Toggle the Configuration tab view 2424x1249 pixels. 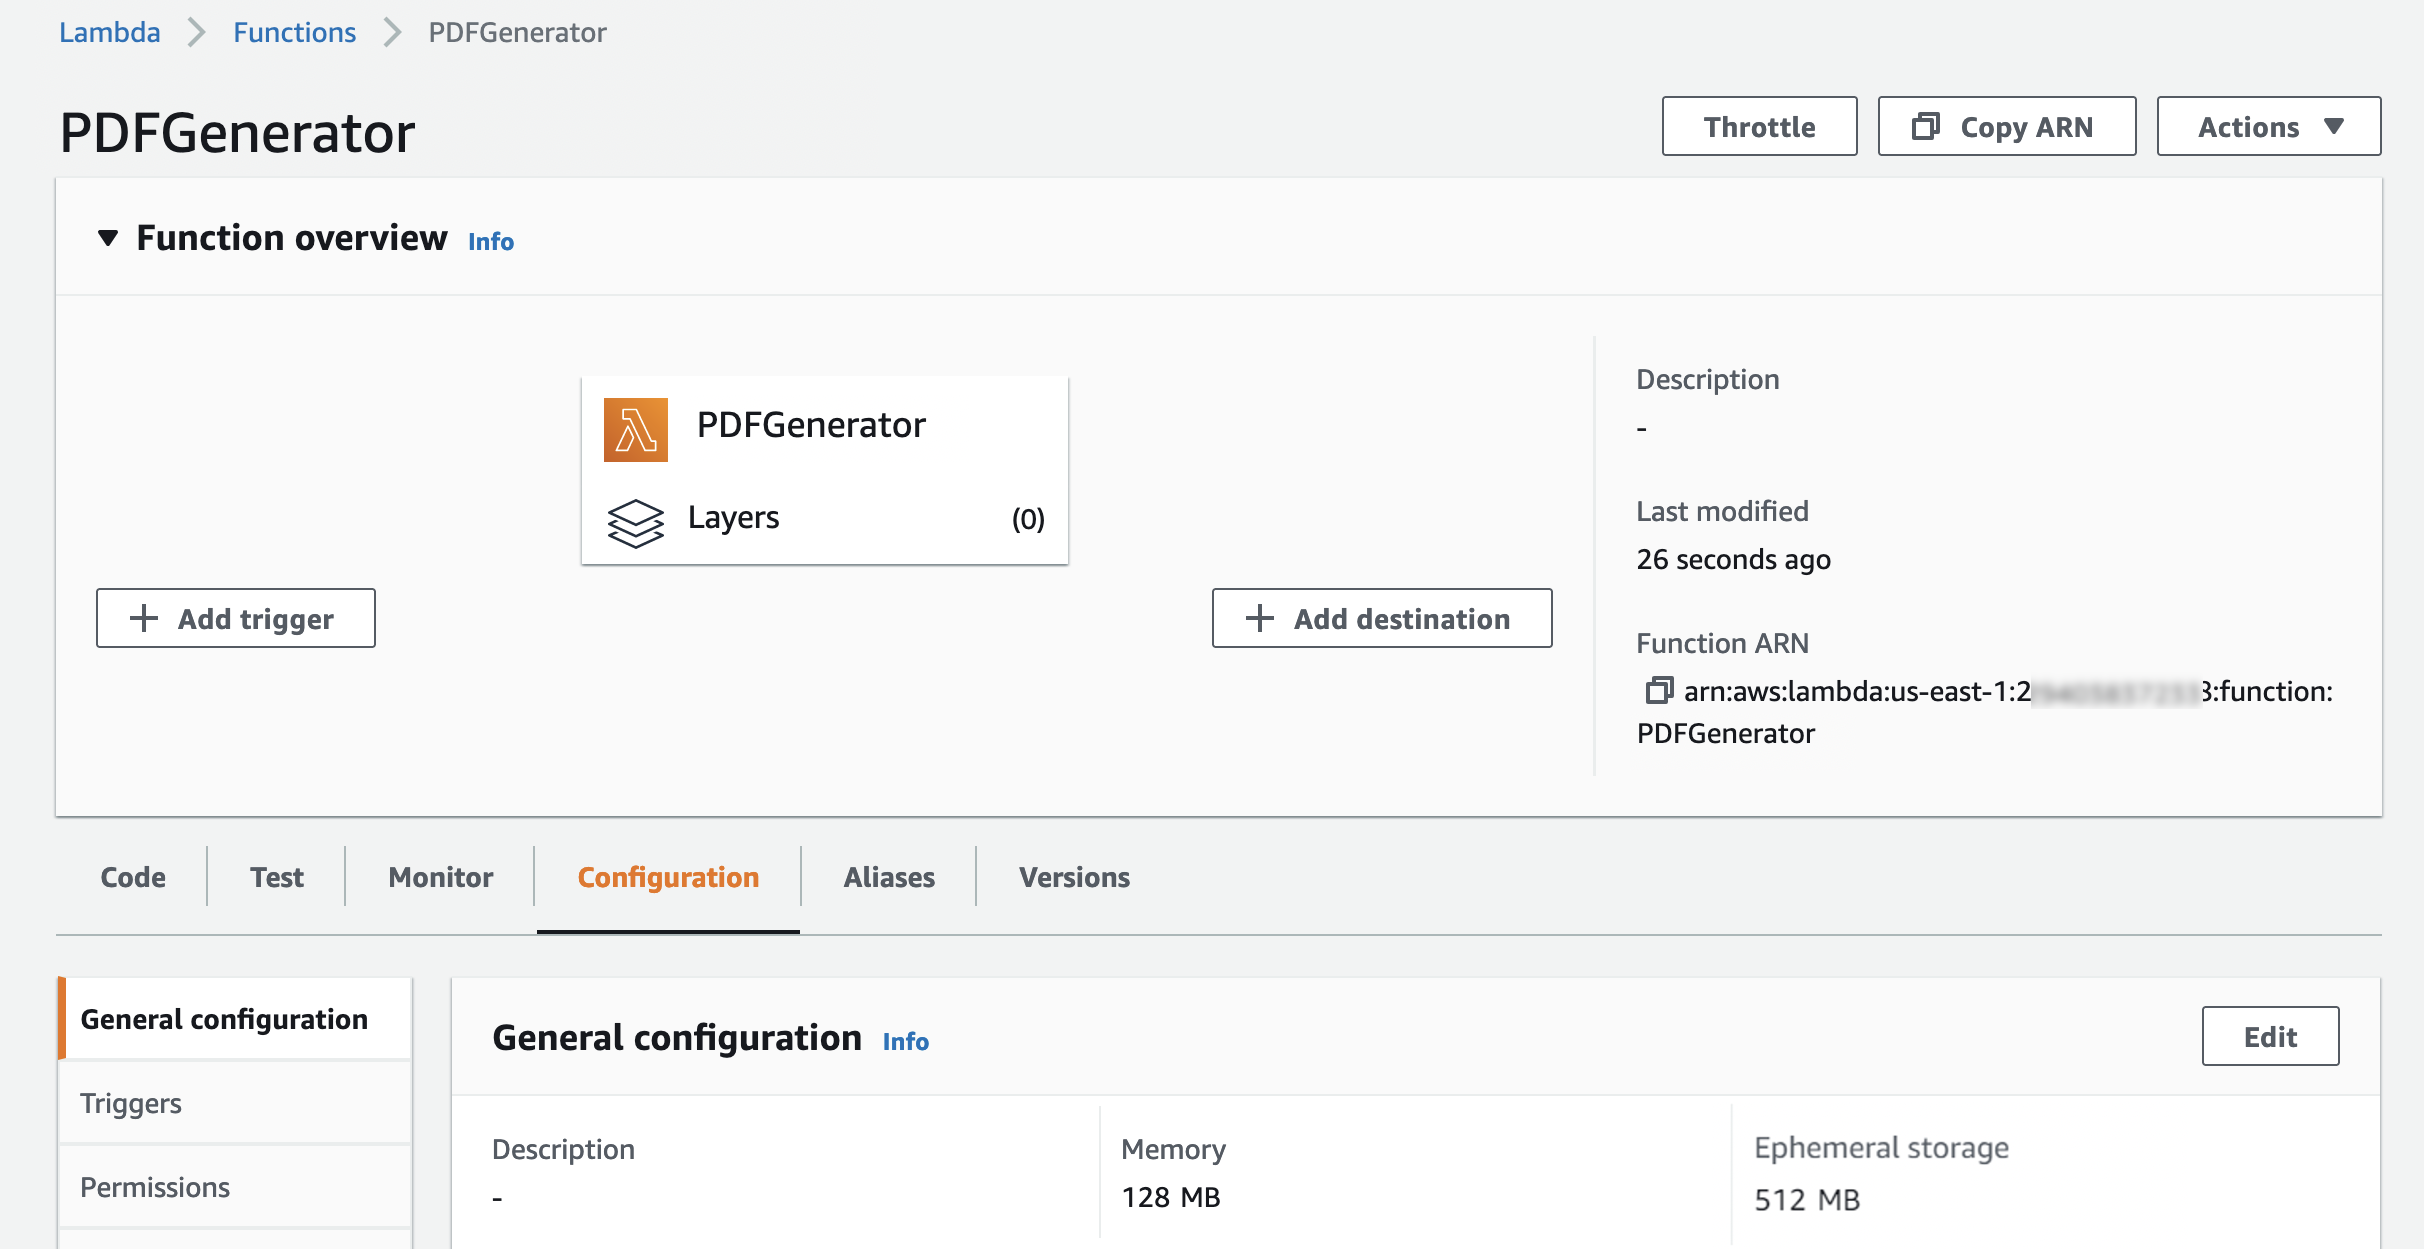point(667,876)
